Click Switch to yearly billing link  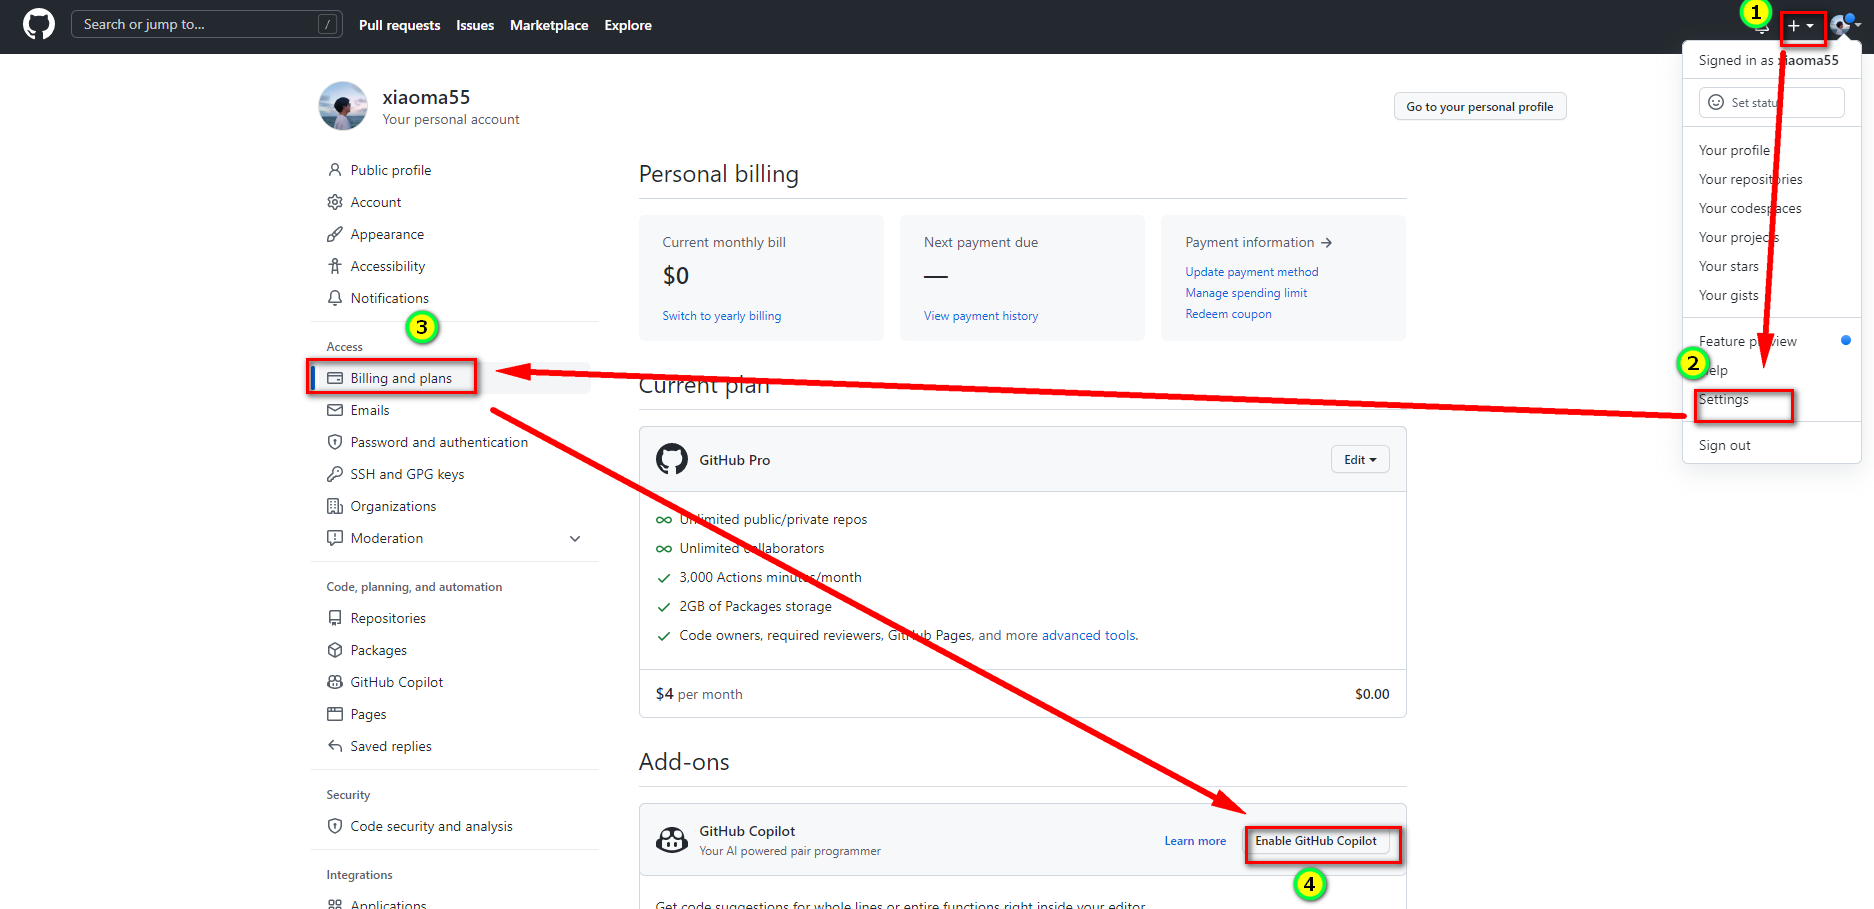[721, 316]
